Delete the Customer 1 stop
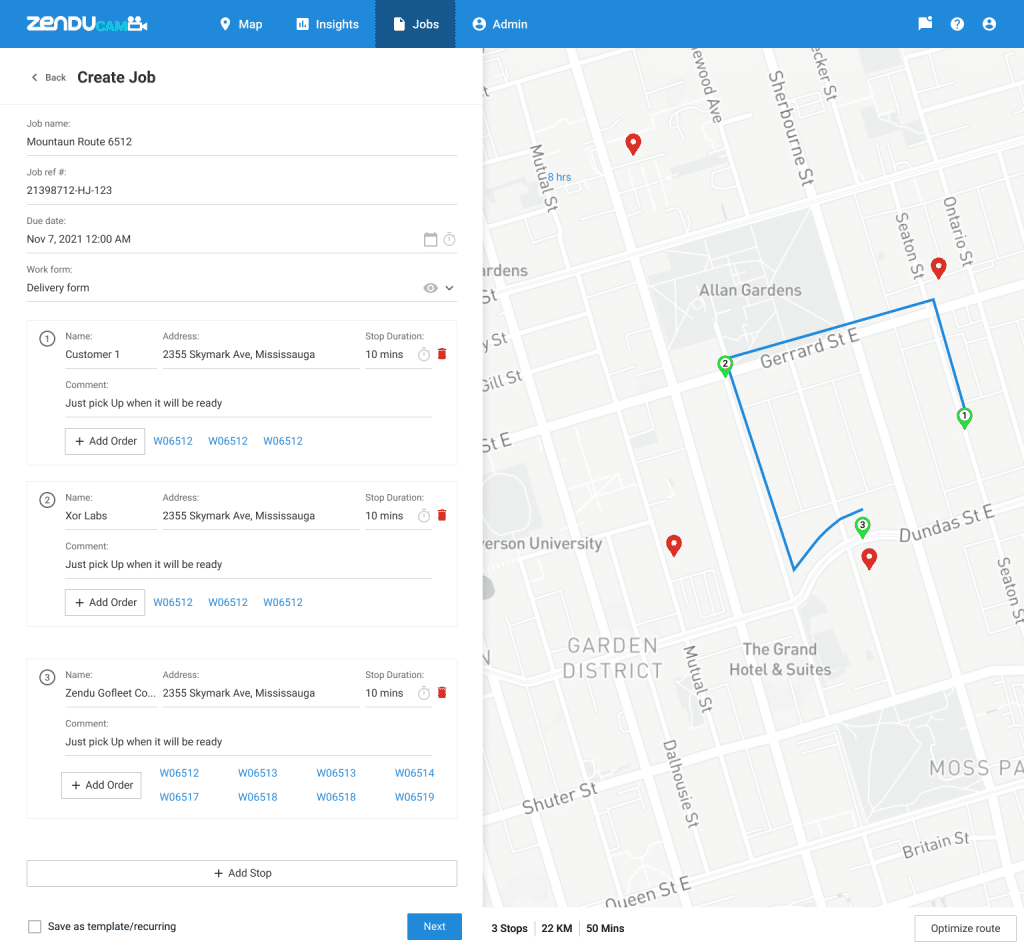The height and width of the screenshot is (950, 1024). 442,354
